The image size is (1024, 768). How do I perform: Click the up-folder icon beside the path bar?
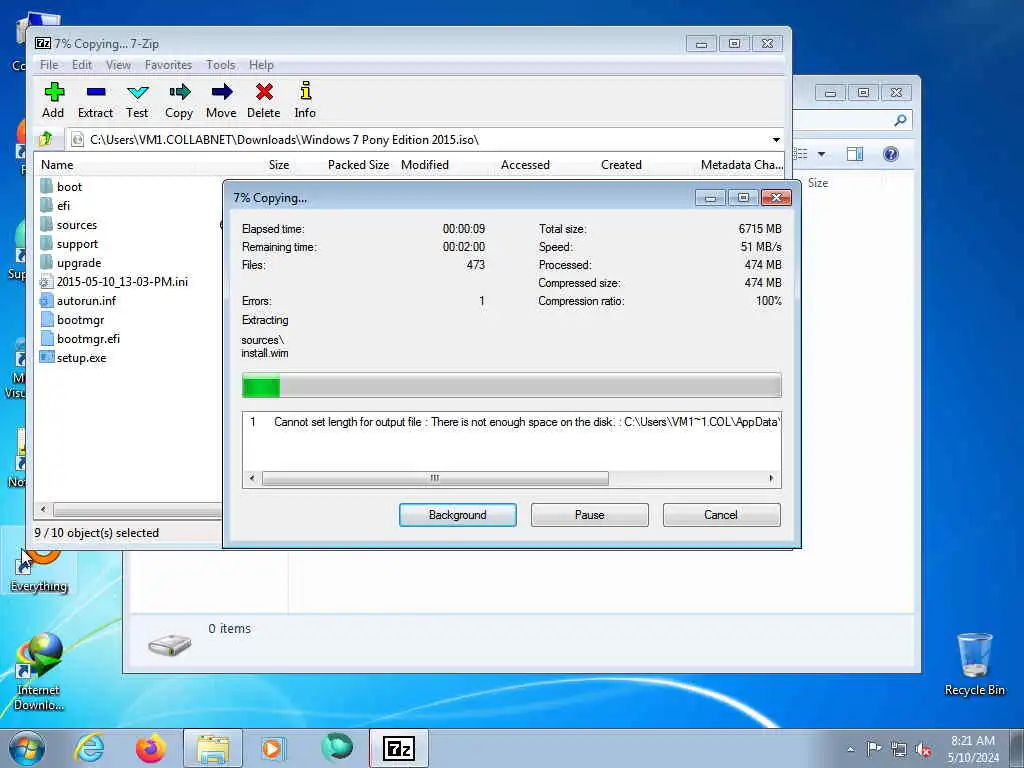[46, 139]
